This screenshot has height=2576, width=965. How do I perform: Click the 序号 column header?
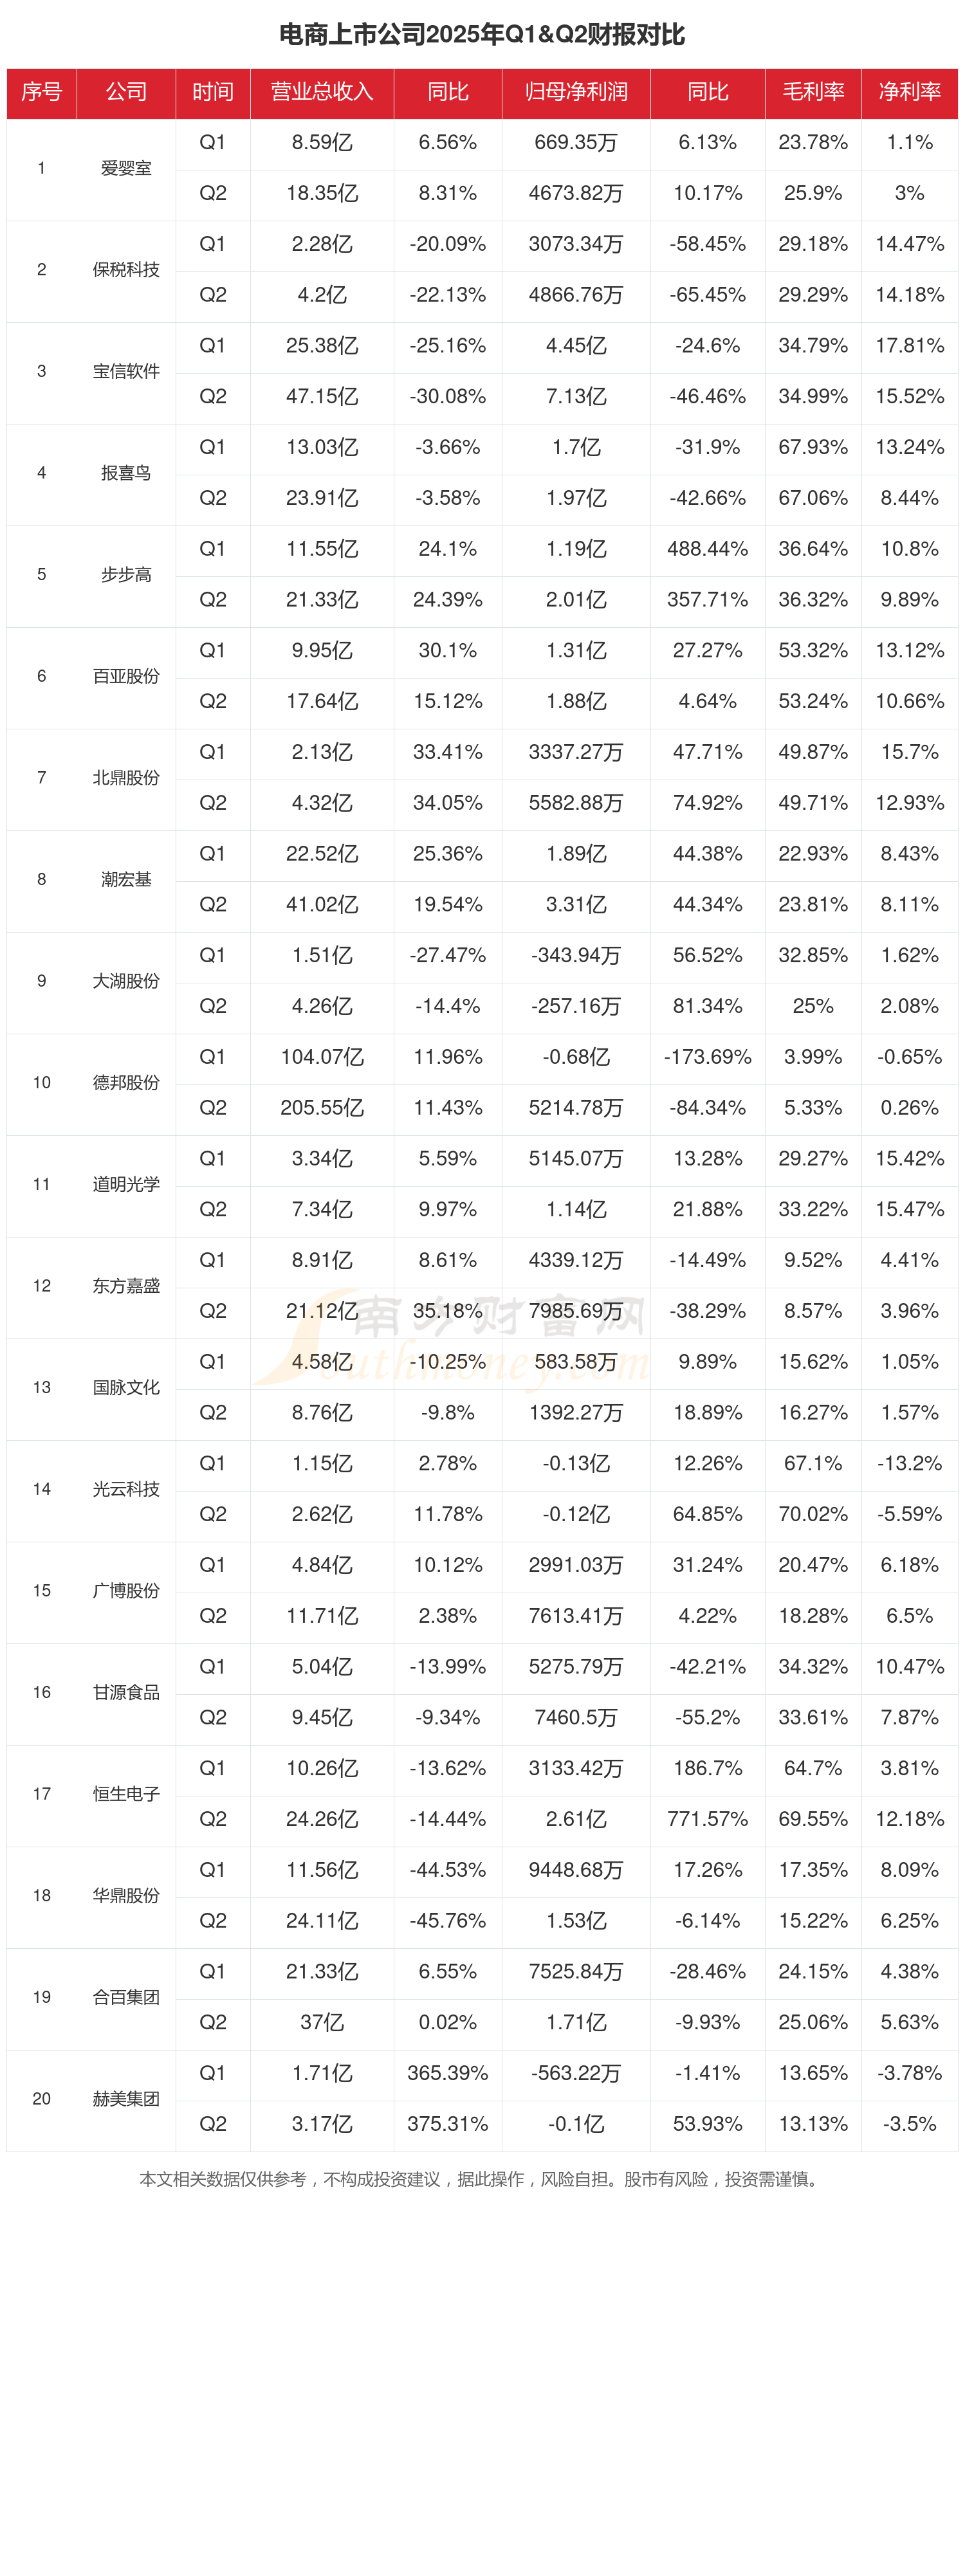[x=41, y=92]
